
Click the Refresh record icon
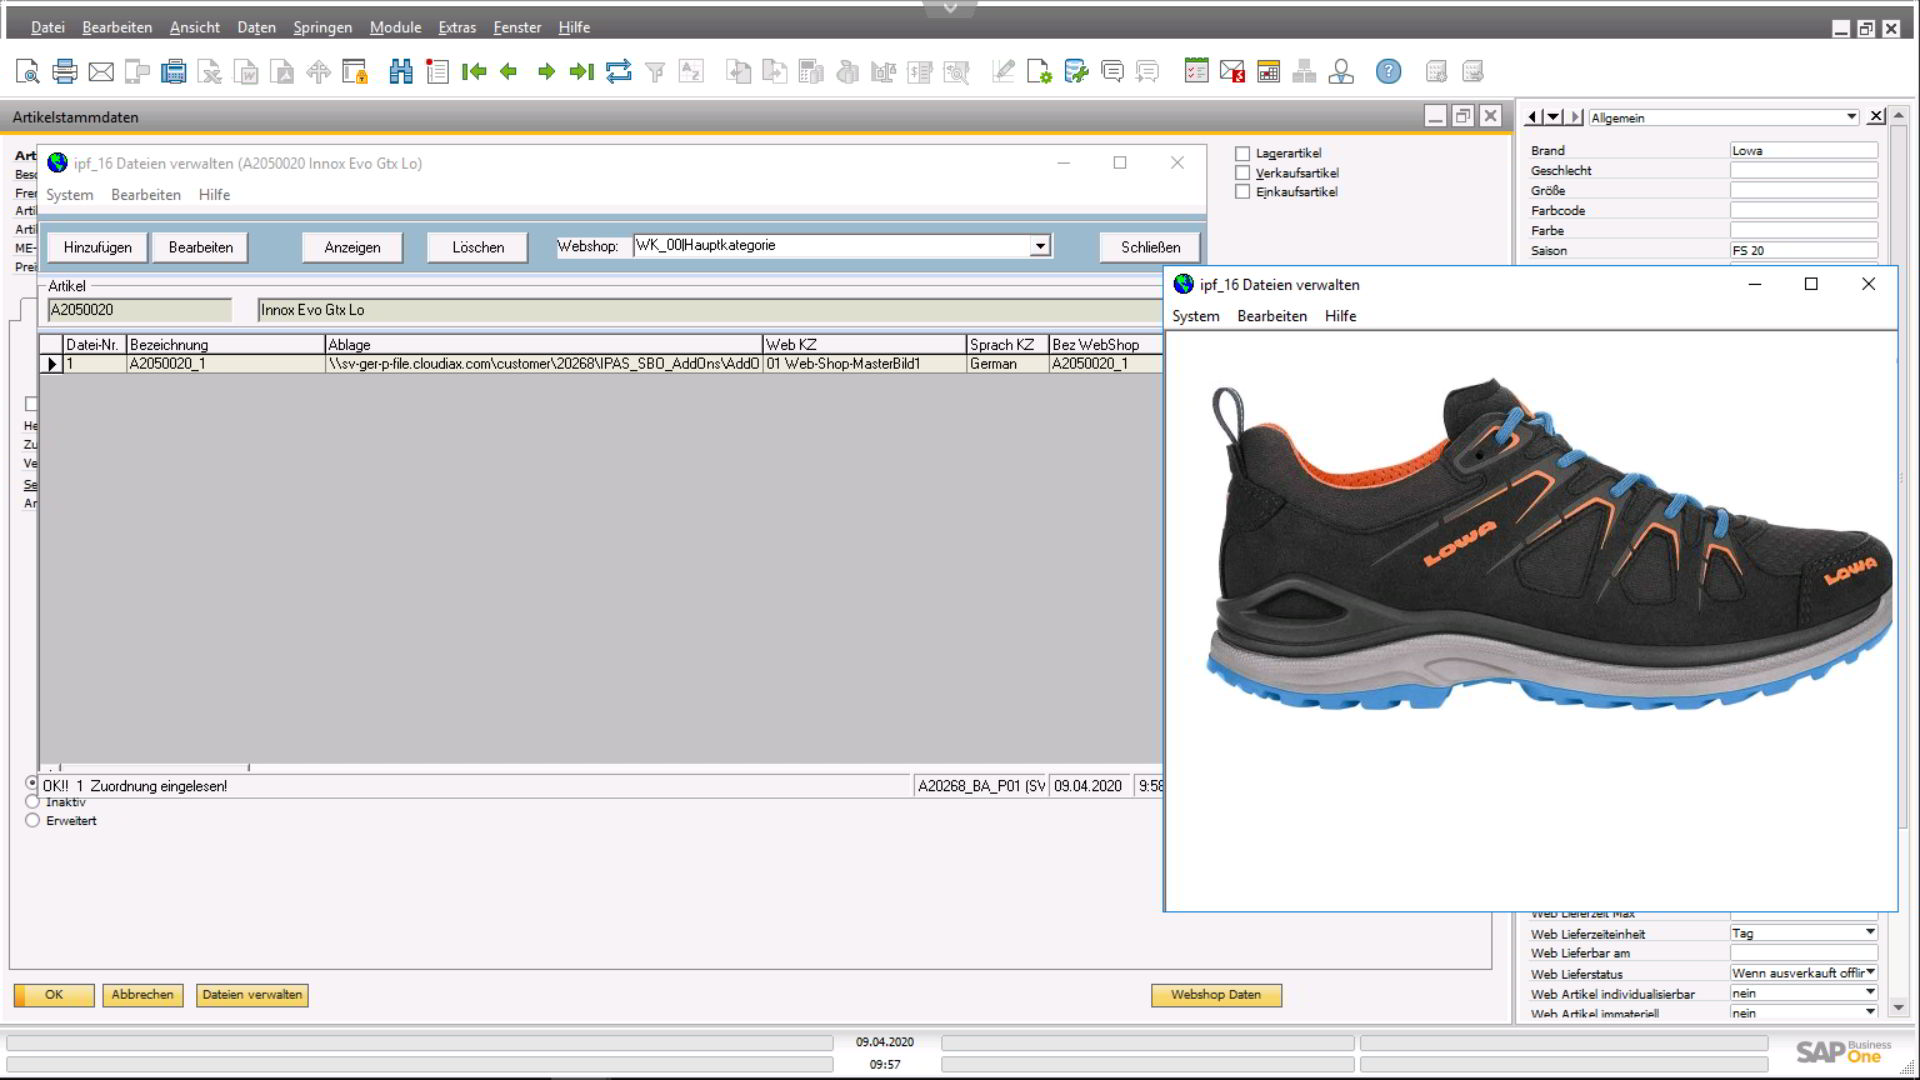click(x=619, y=72)
